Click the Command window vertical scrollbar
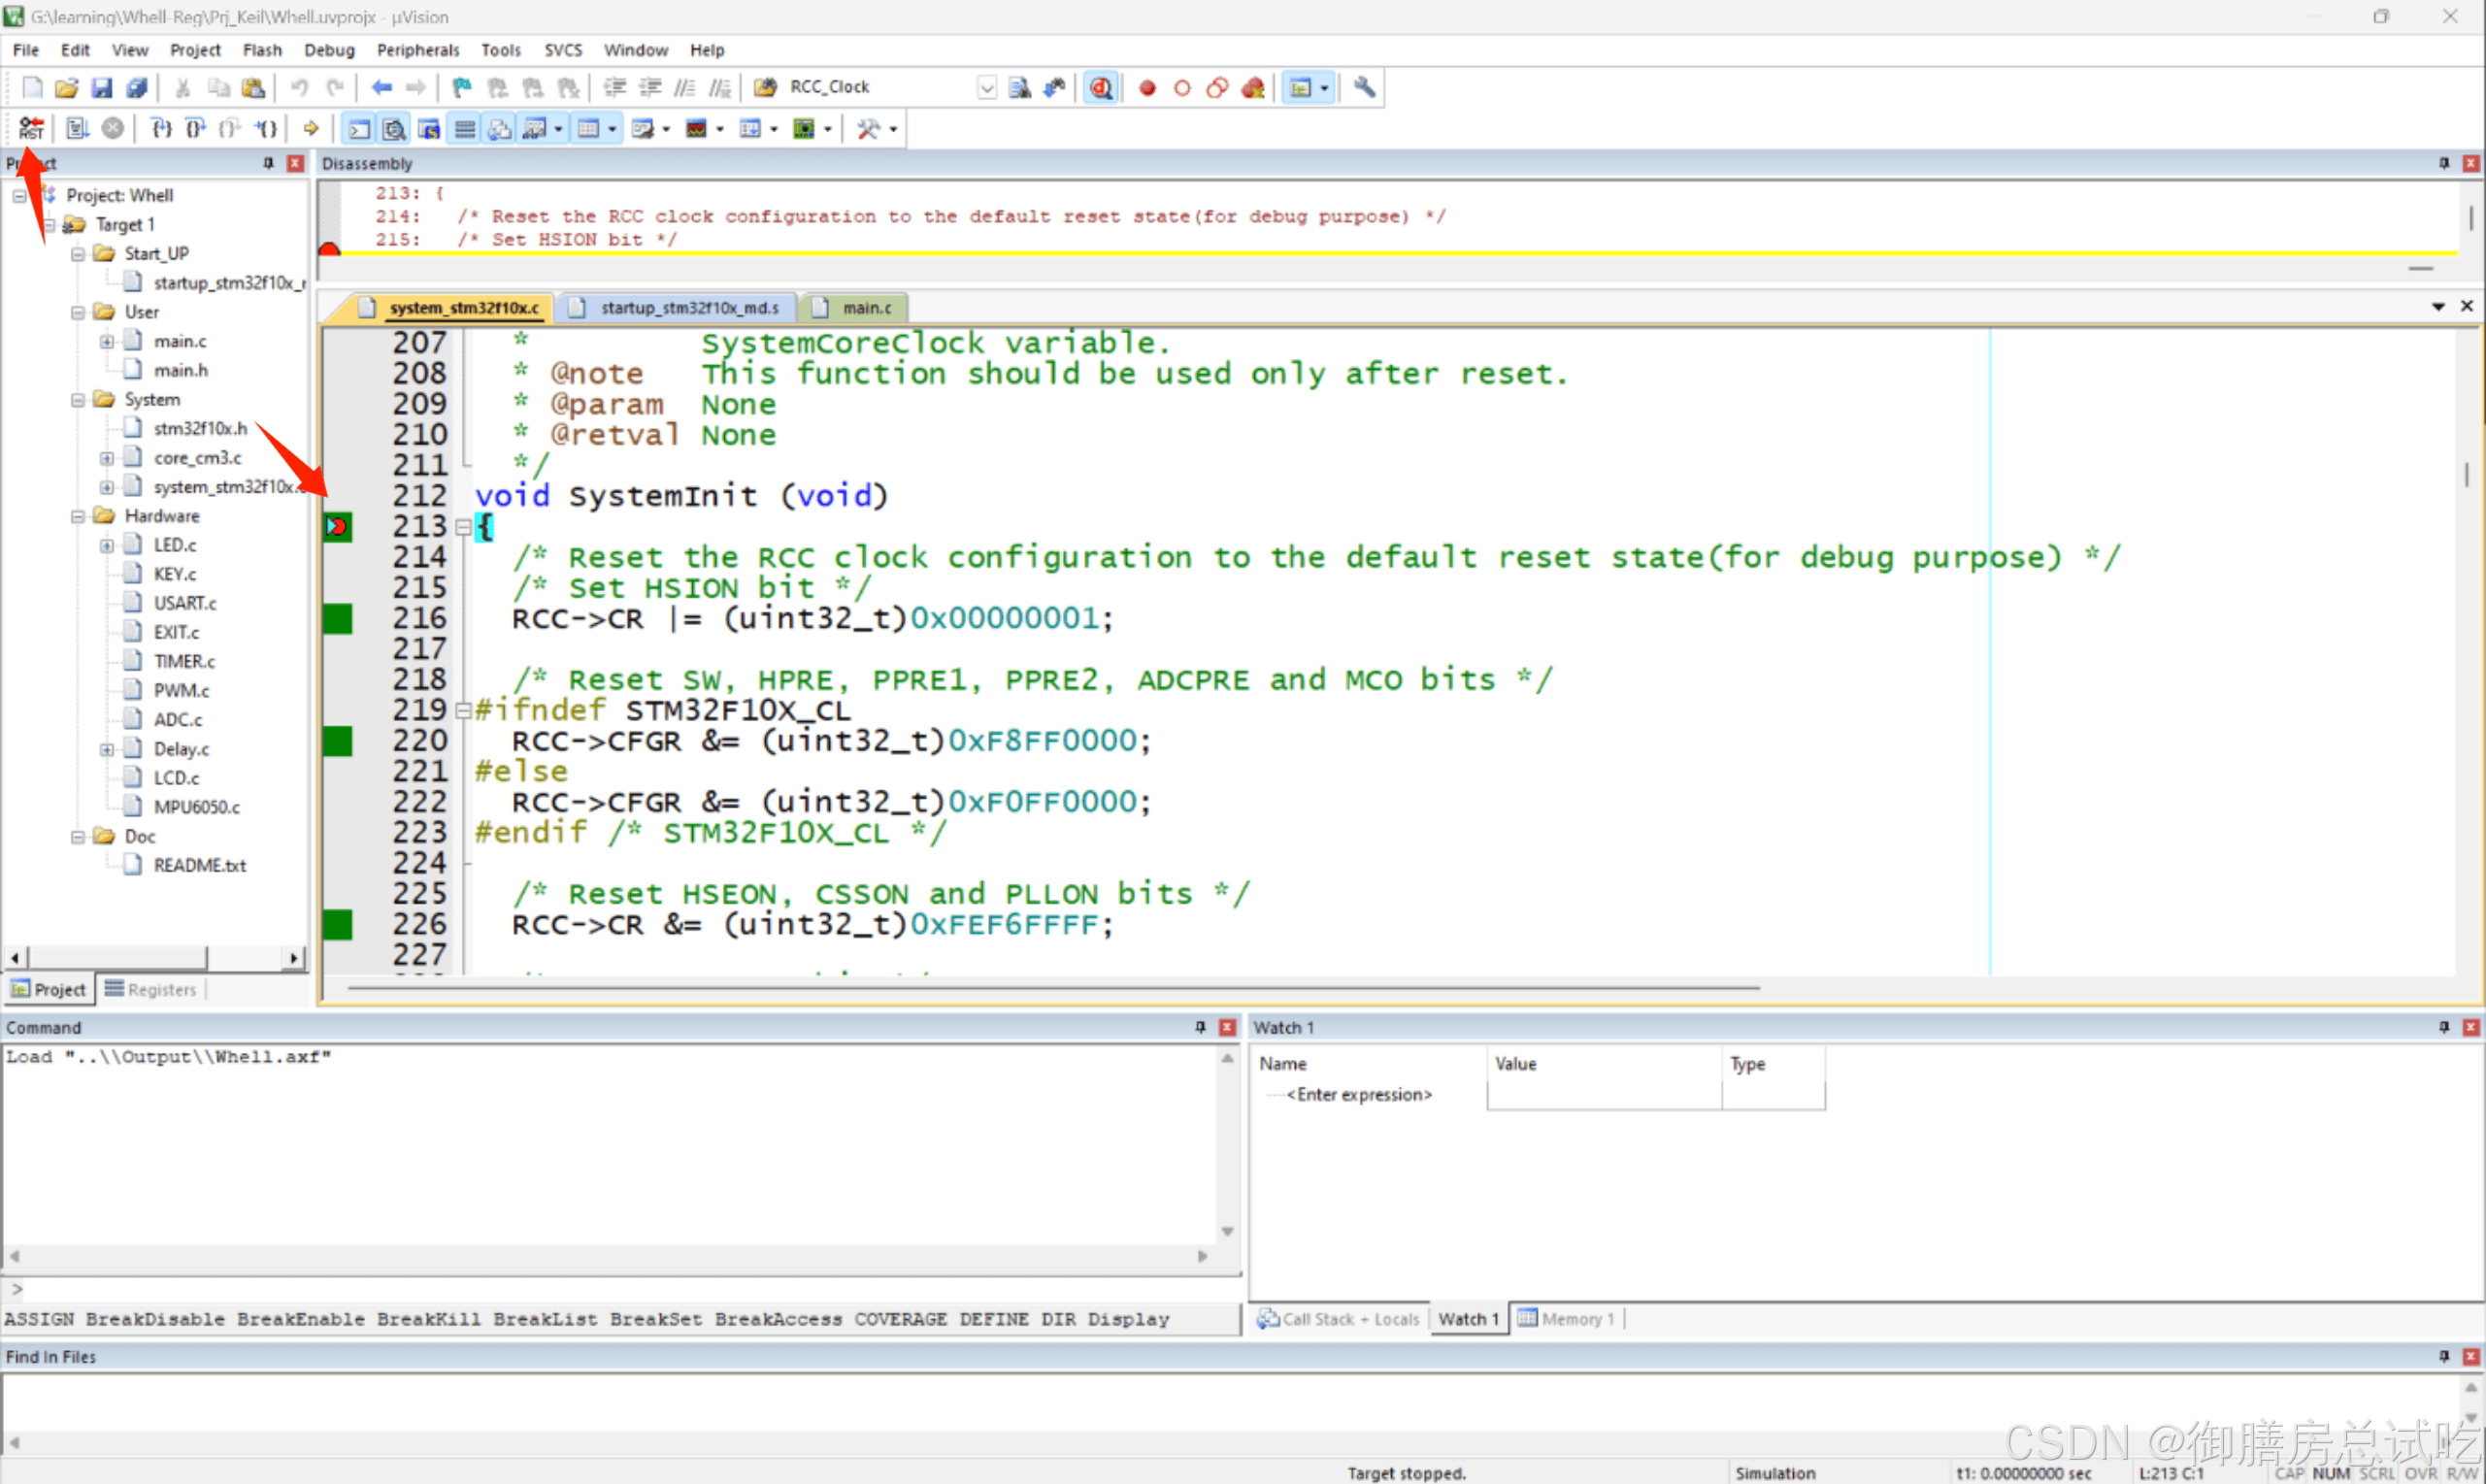This screenshot has width=2486, height=1484. coord(1227,1145)
